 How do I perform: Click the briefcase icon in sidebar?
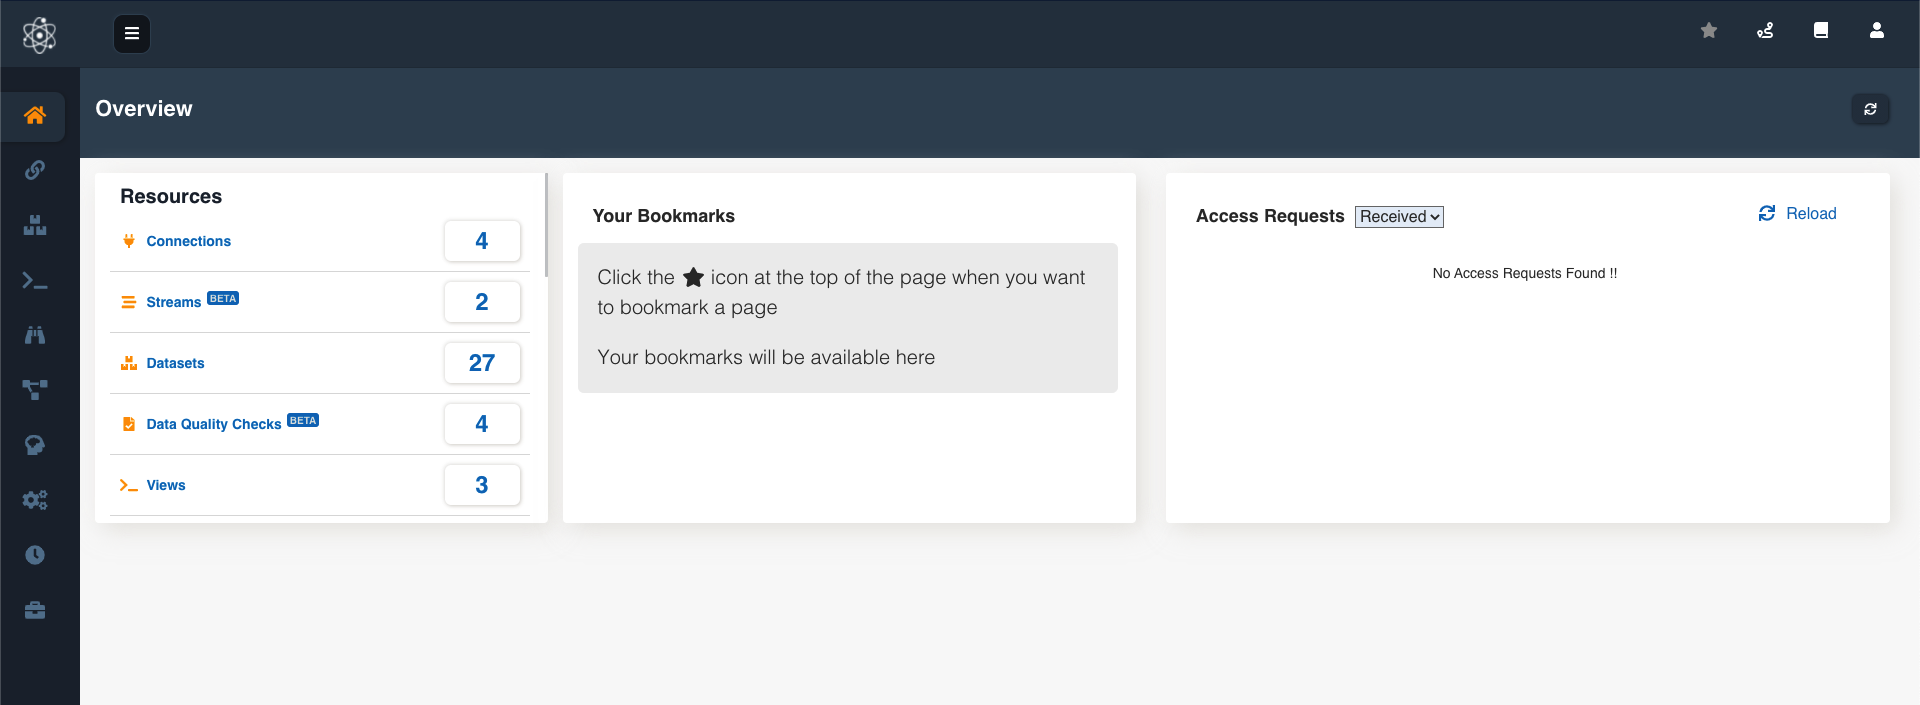(35, 610)
